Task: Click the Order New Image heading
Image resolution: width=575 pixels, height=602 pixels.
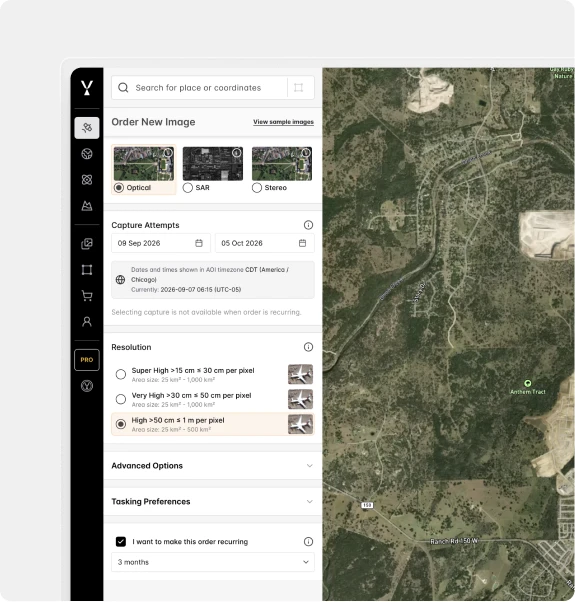Action: [x=154, y=122]
